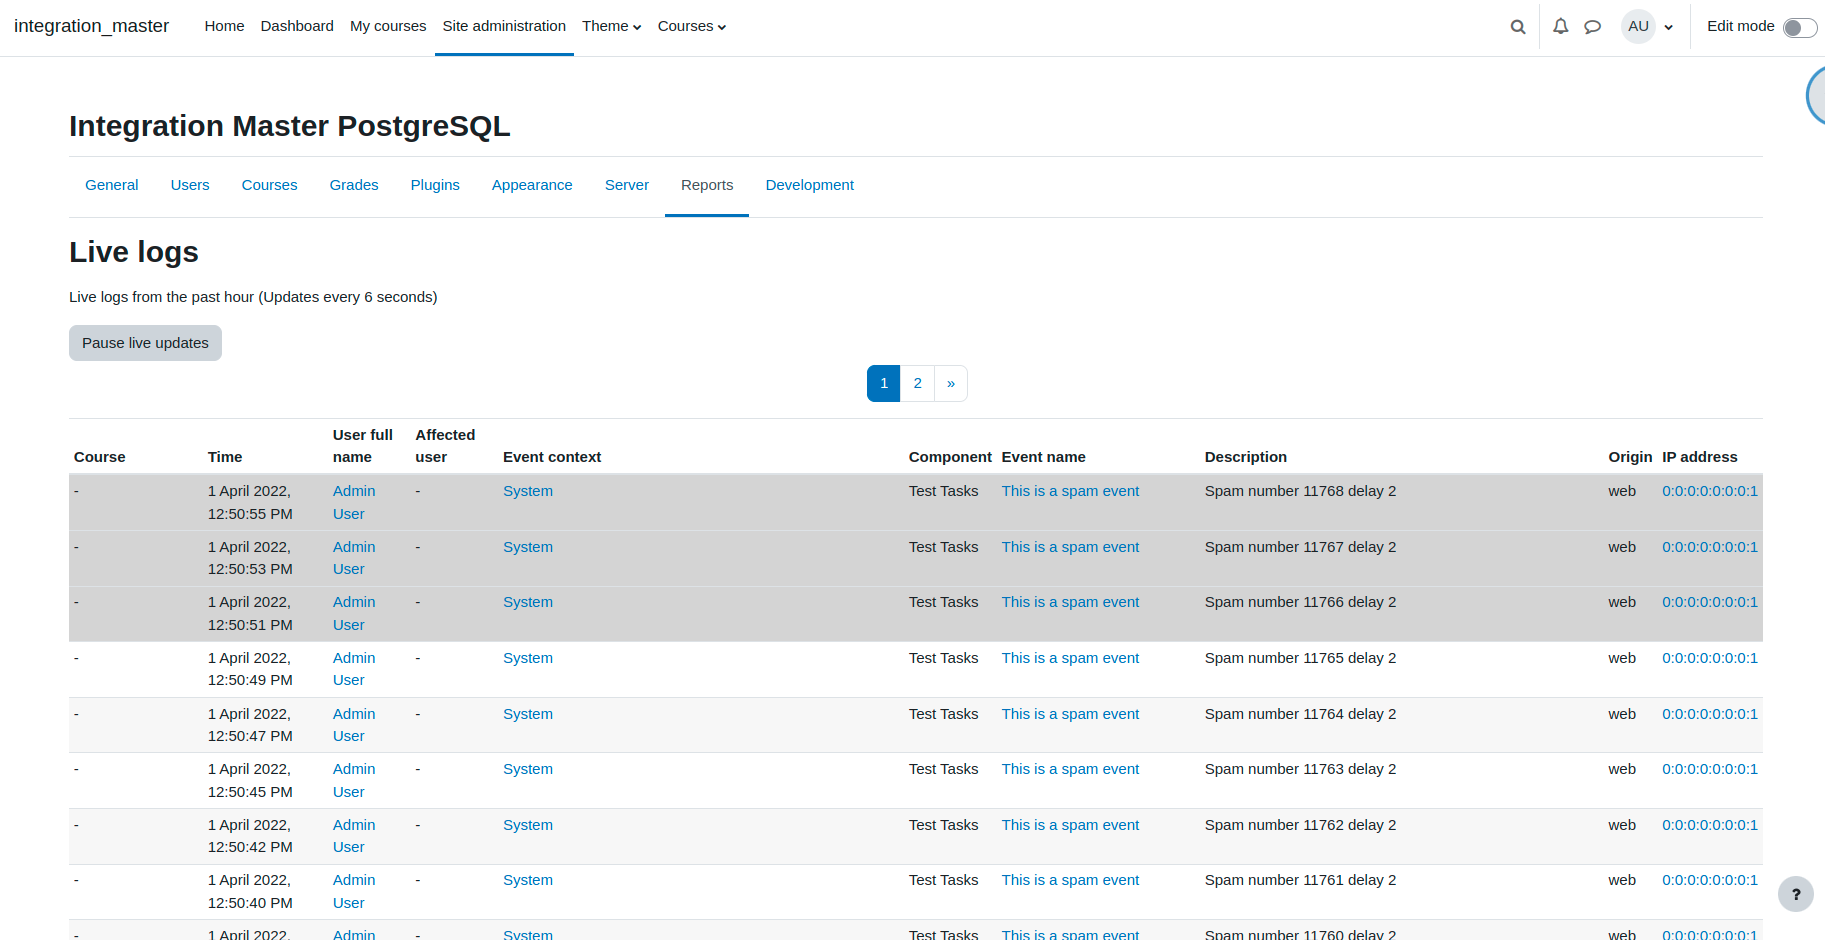This screenshot has width=1825, height=940.
Task: Open spam event link for number 11762
Action: 1070,825
